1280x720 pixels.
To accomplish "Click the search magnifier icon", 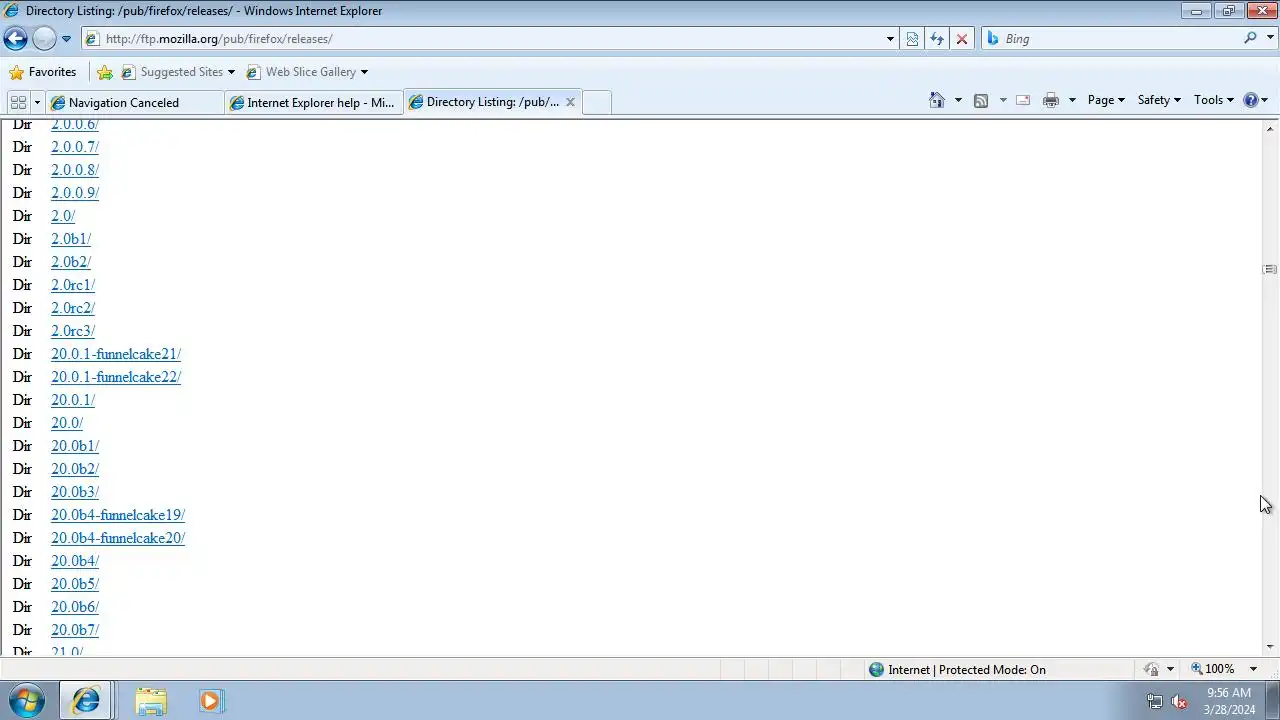I will pyautogui.click(x=1251, y=38).
